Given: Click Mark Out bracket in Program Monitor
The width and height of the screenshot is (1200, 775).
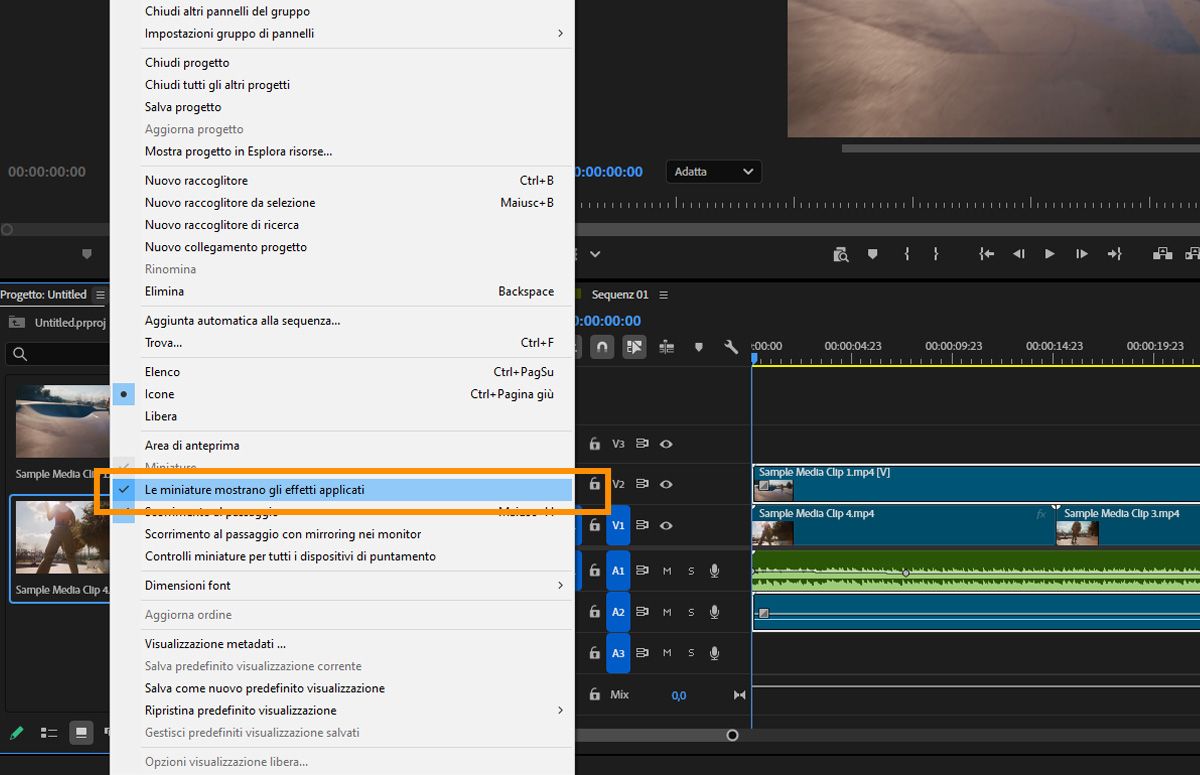Looking at the screenshot, I should [x=936, y=254].
